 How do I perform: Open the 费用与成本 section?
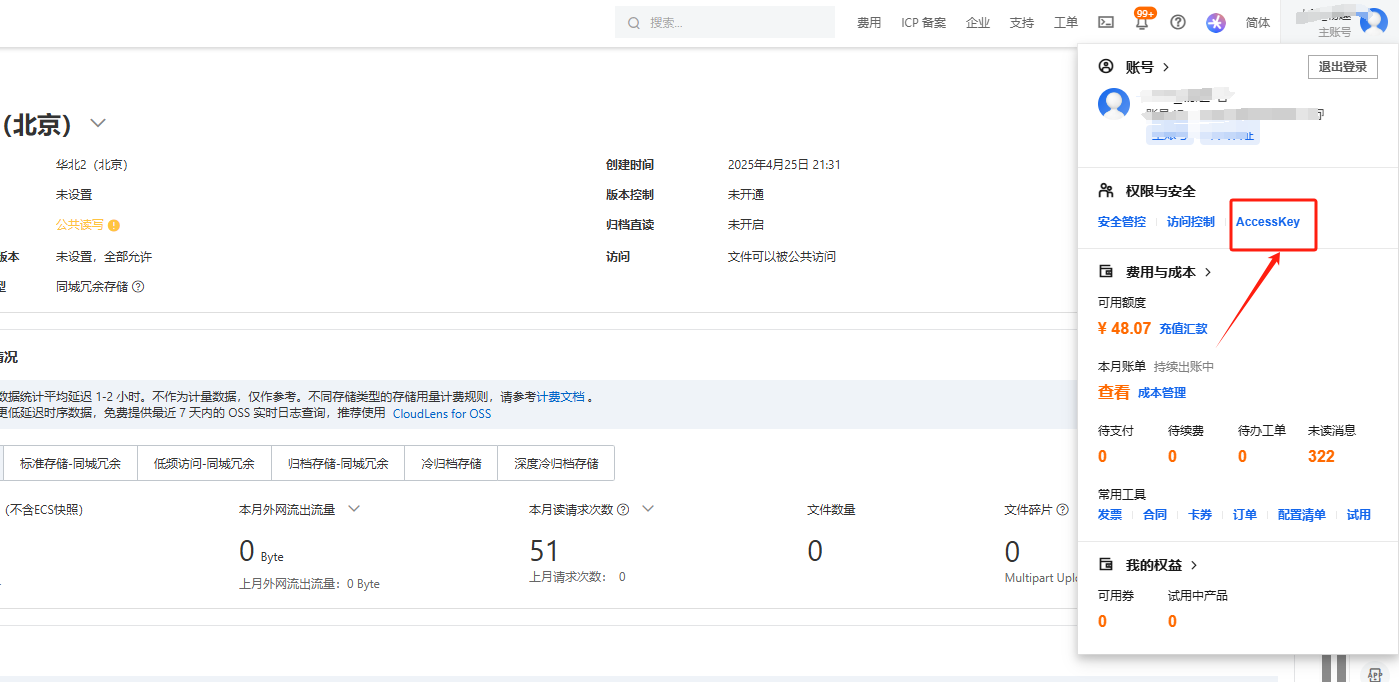[x=1160, y=272]
